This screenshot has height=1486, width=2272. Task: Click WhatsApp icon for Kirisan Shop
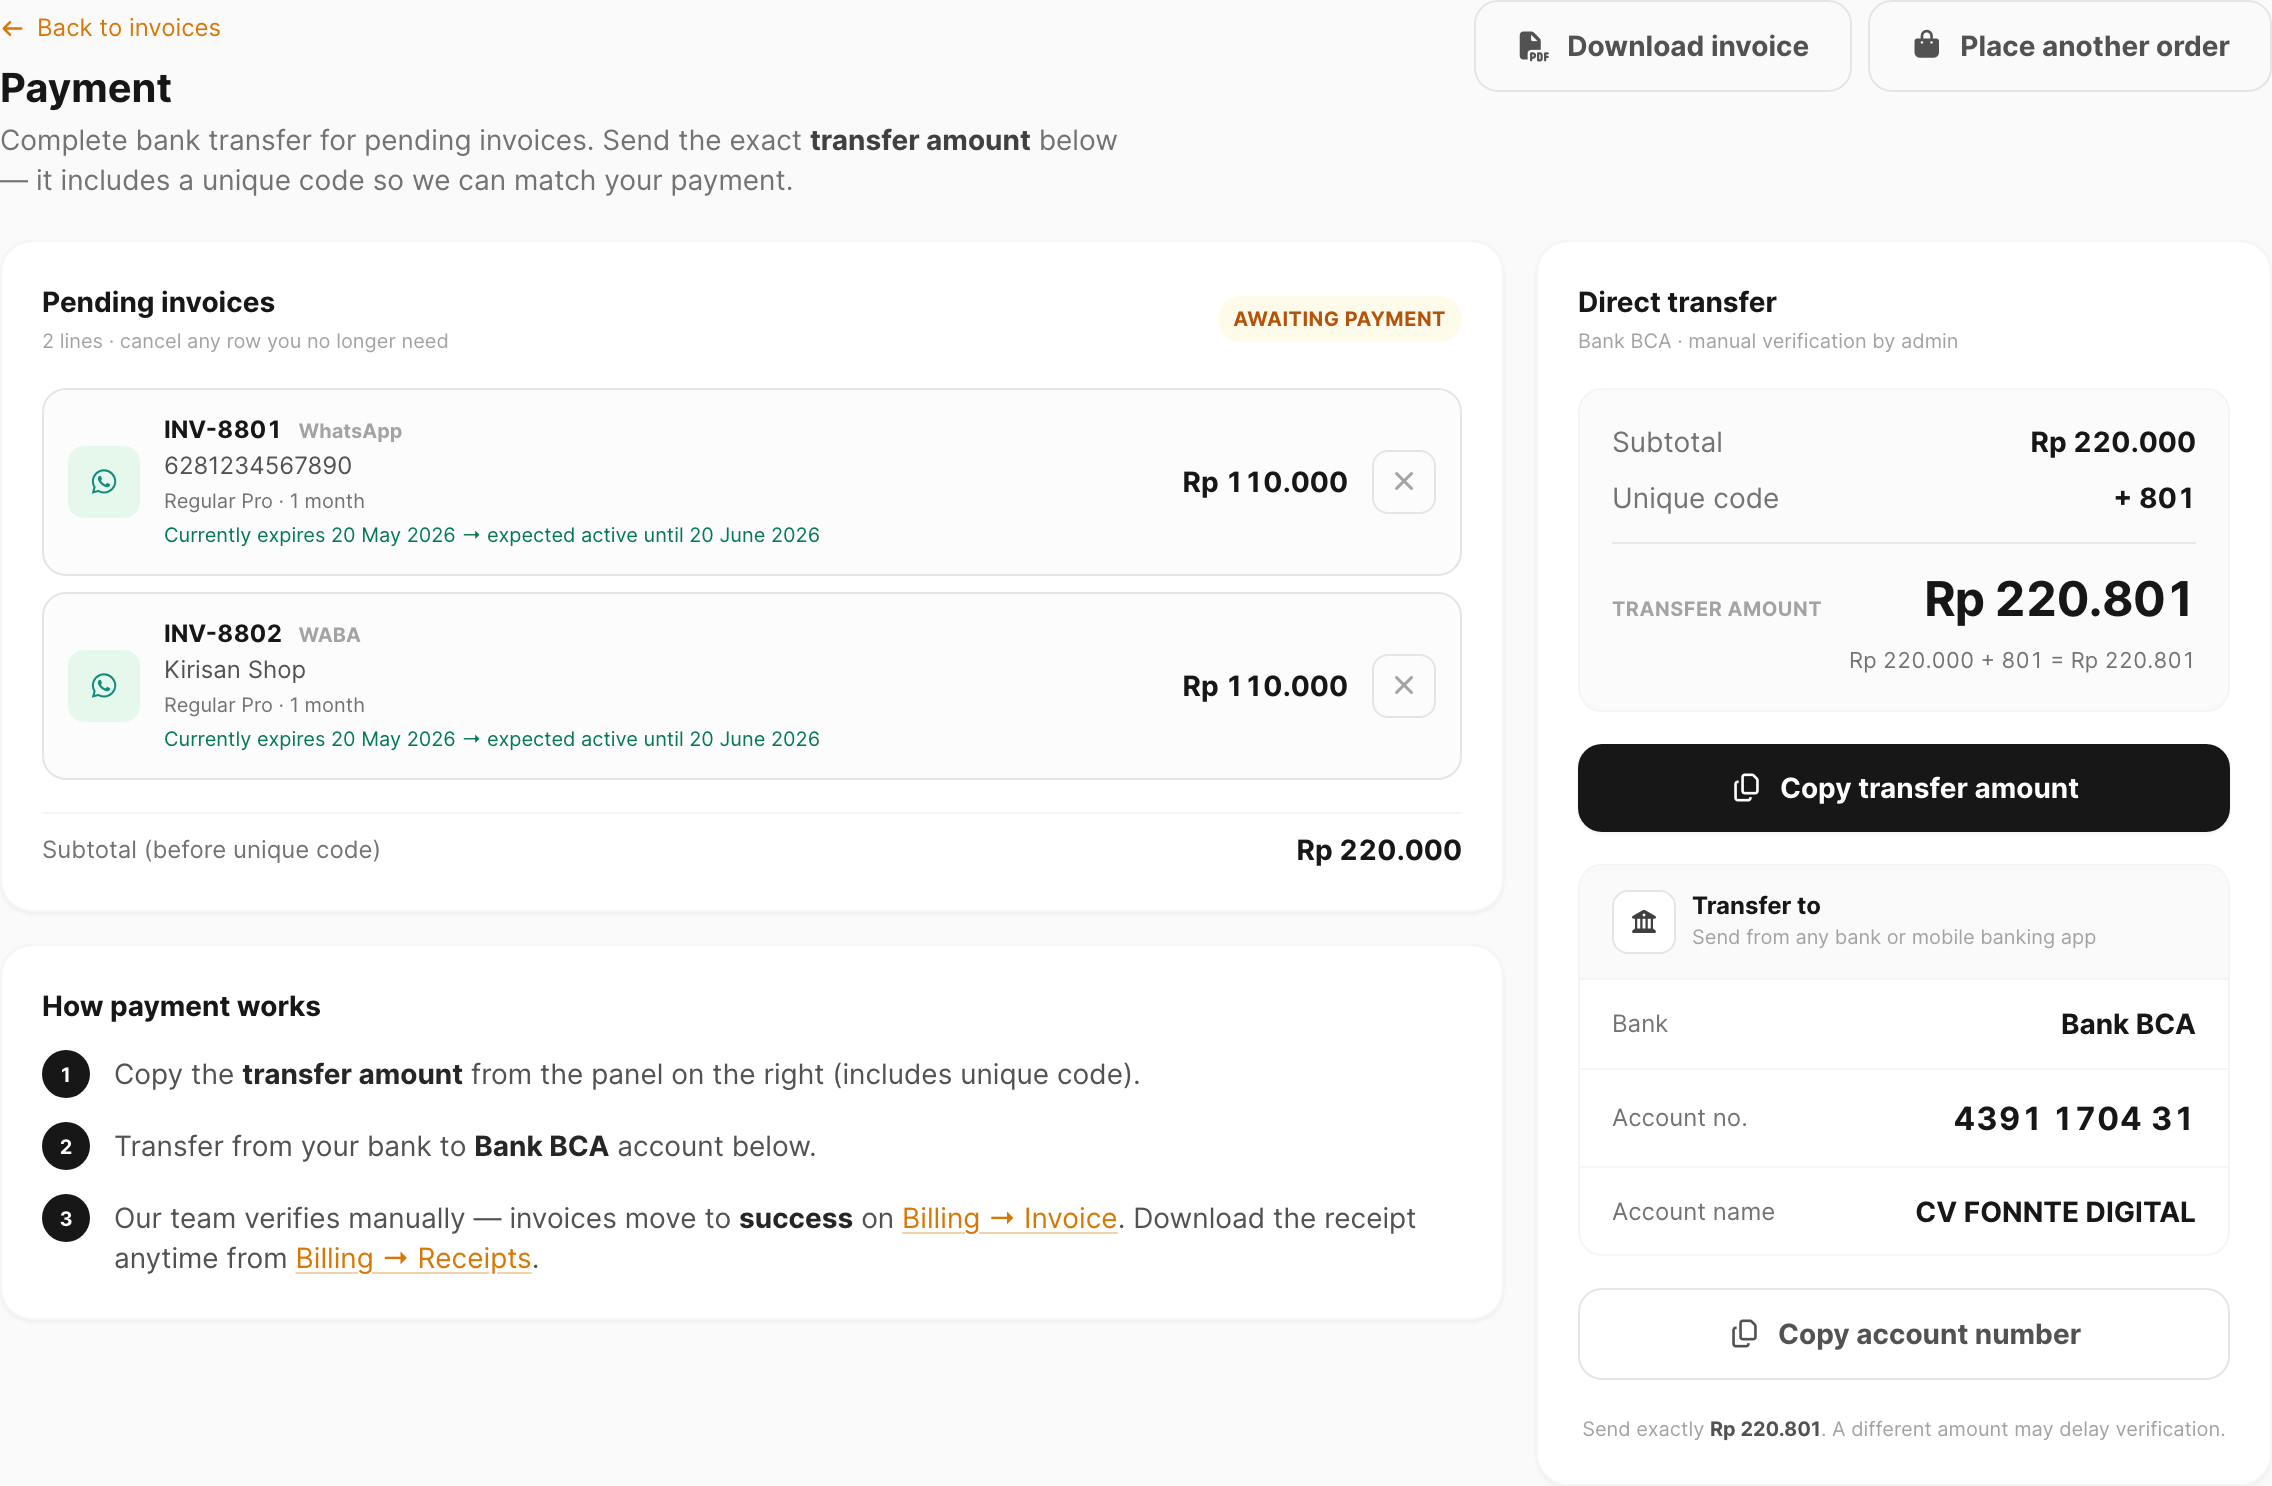(x=104, y=686)
